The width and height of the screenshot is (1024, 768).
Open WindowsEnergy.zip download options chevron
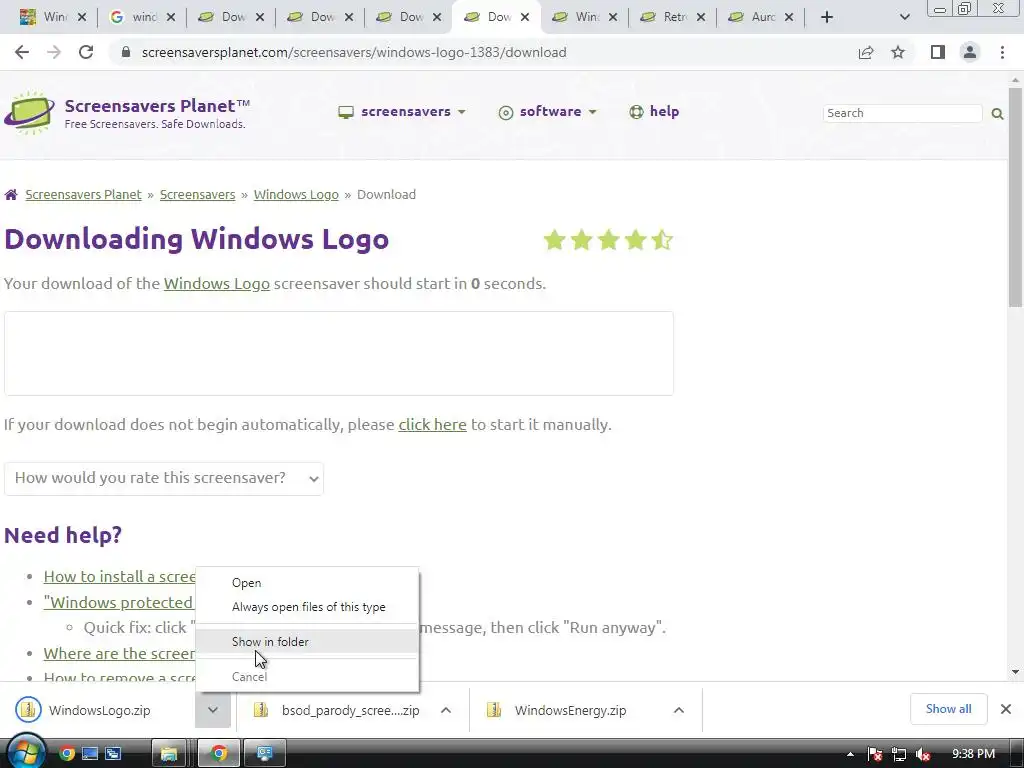point(679,710)
